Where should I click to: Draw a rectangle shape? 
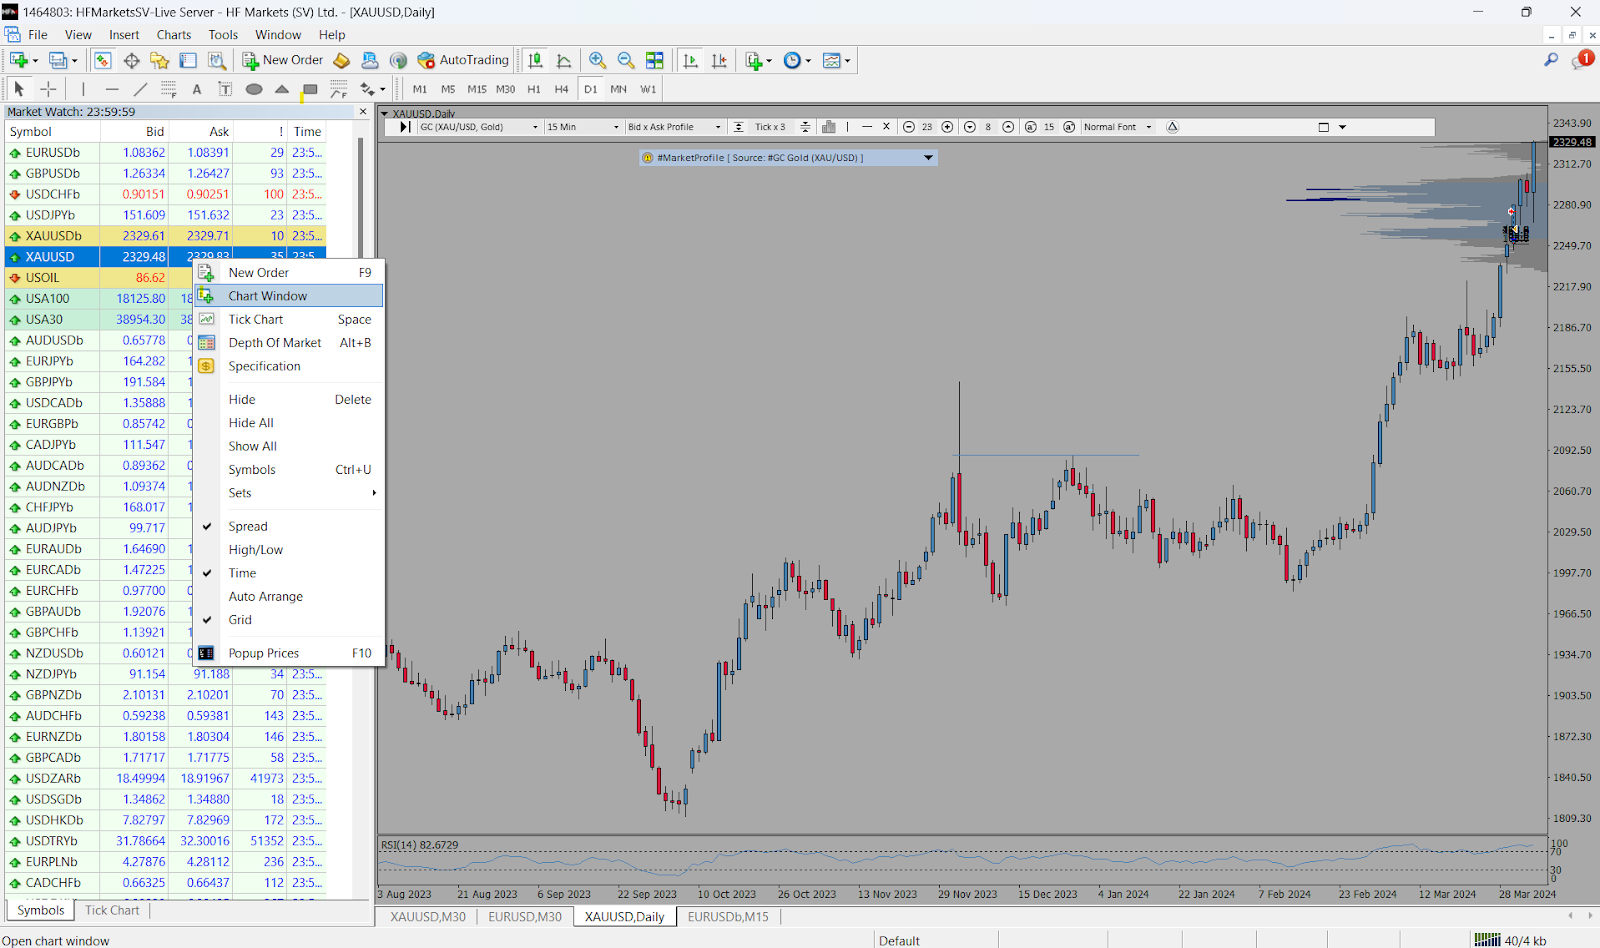310,89
